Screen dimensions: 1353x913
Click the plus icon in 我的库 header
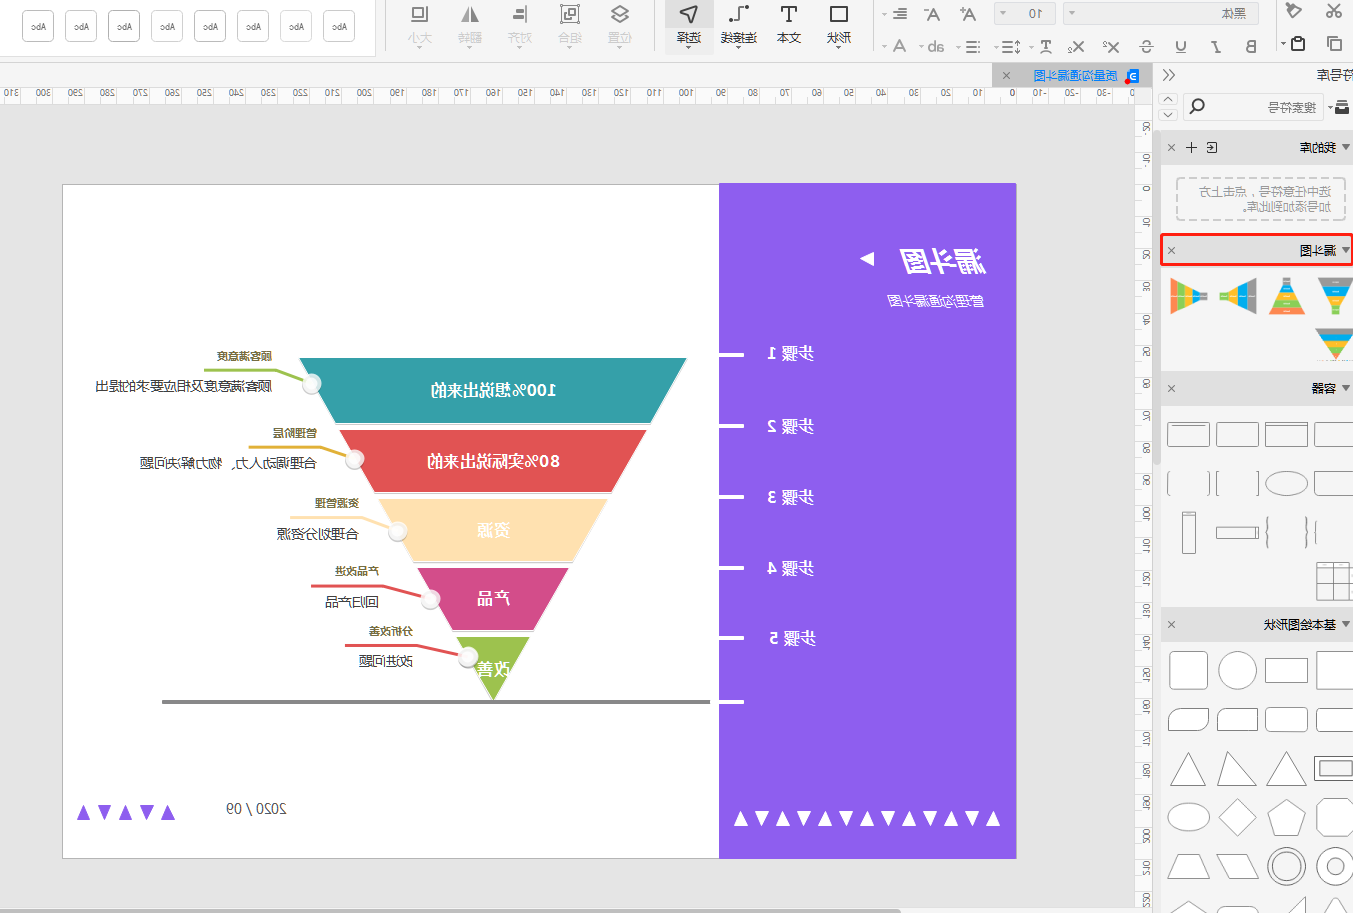[1191, 147]
